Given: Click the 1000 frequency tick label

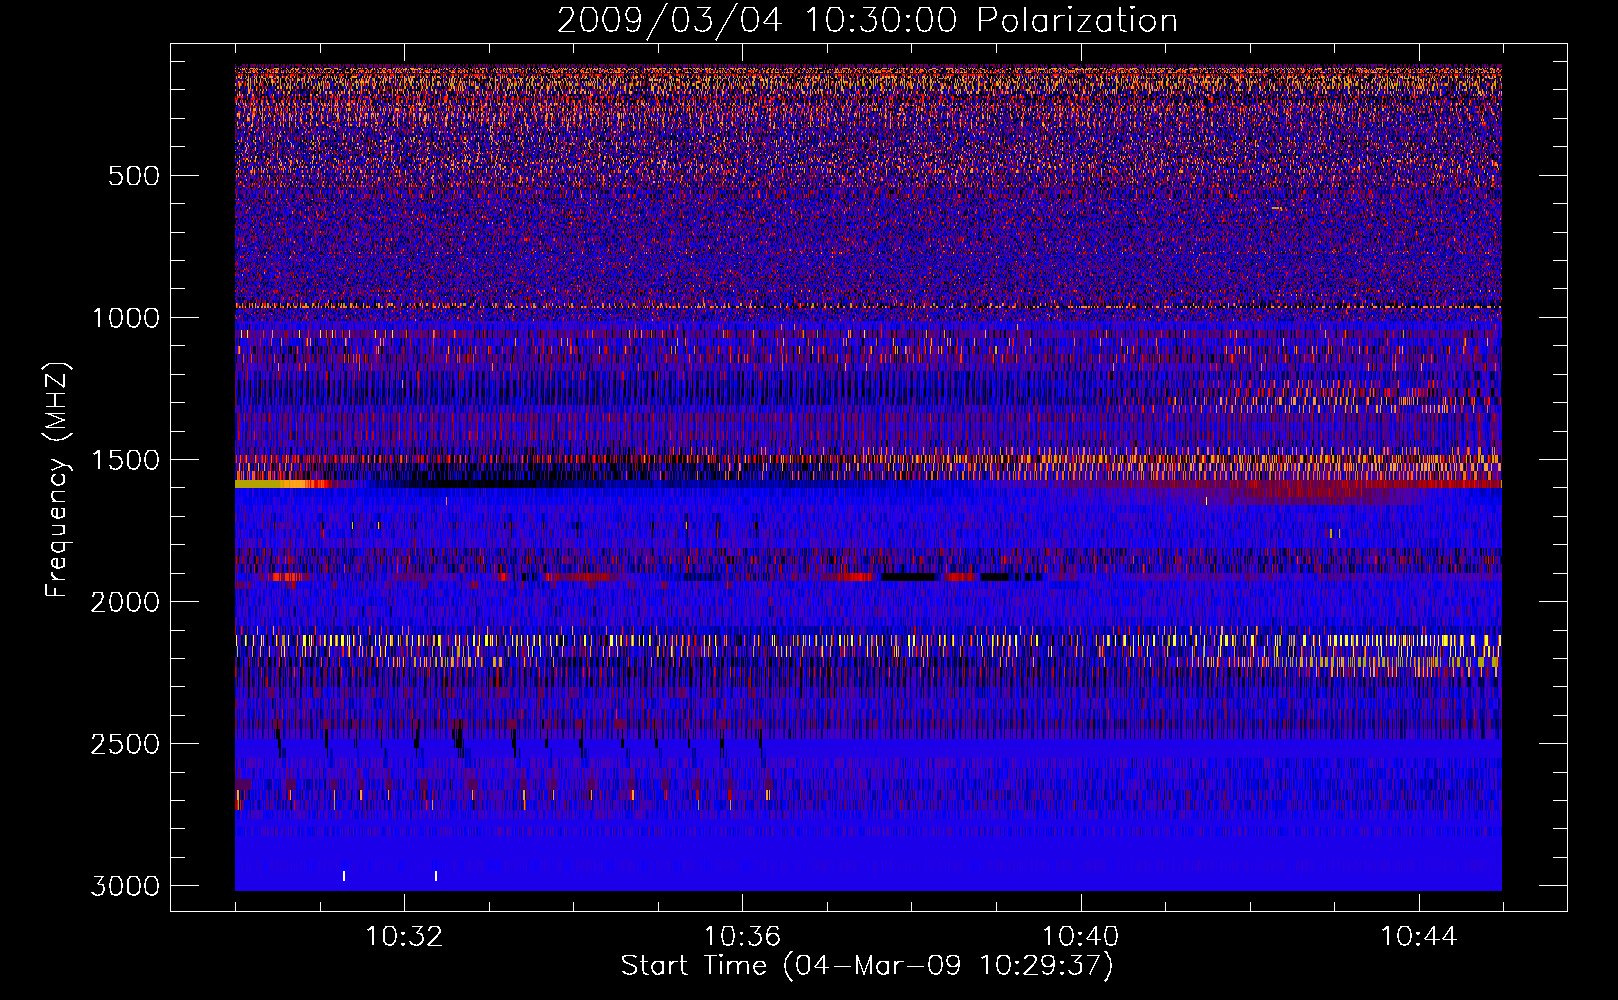Looking at the screenshot, I should pyautogui.click(x=125, y=318).
